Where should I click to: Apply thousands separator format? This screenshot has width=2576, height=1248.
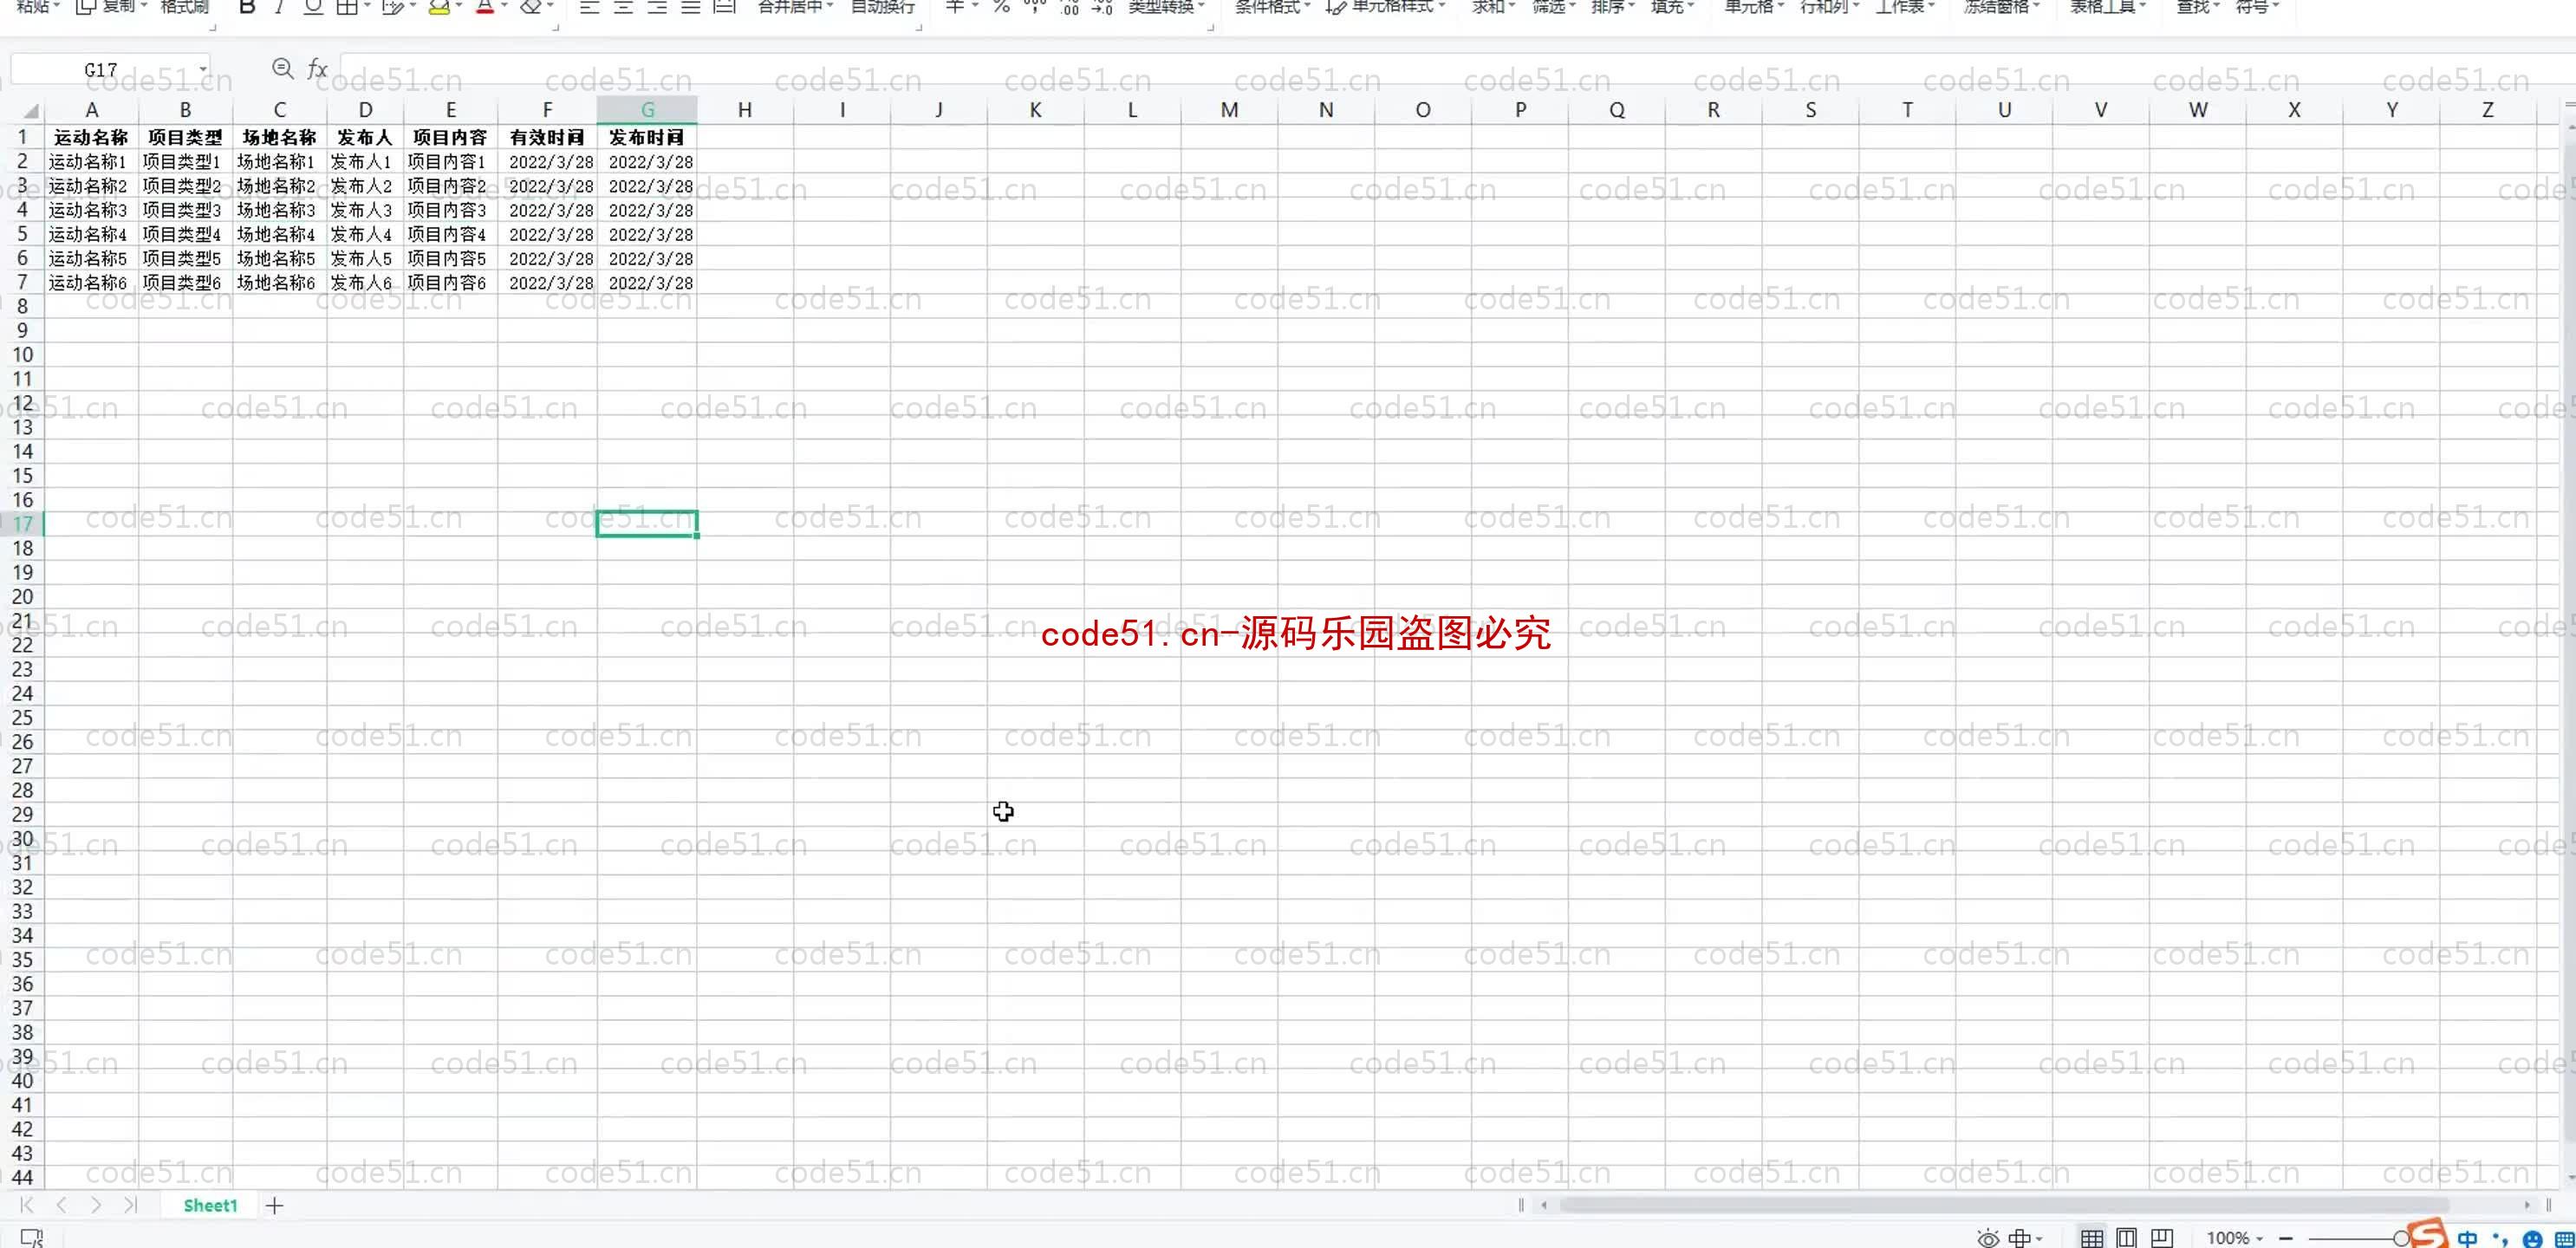[1035, 7]
